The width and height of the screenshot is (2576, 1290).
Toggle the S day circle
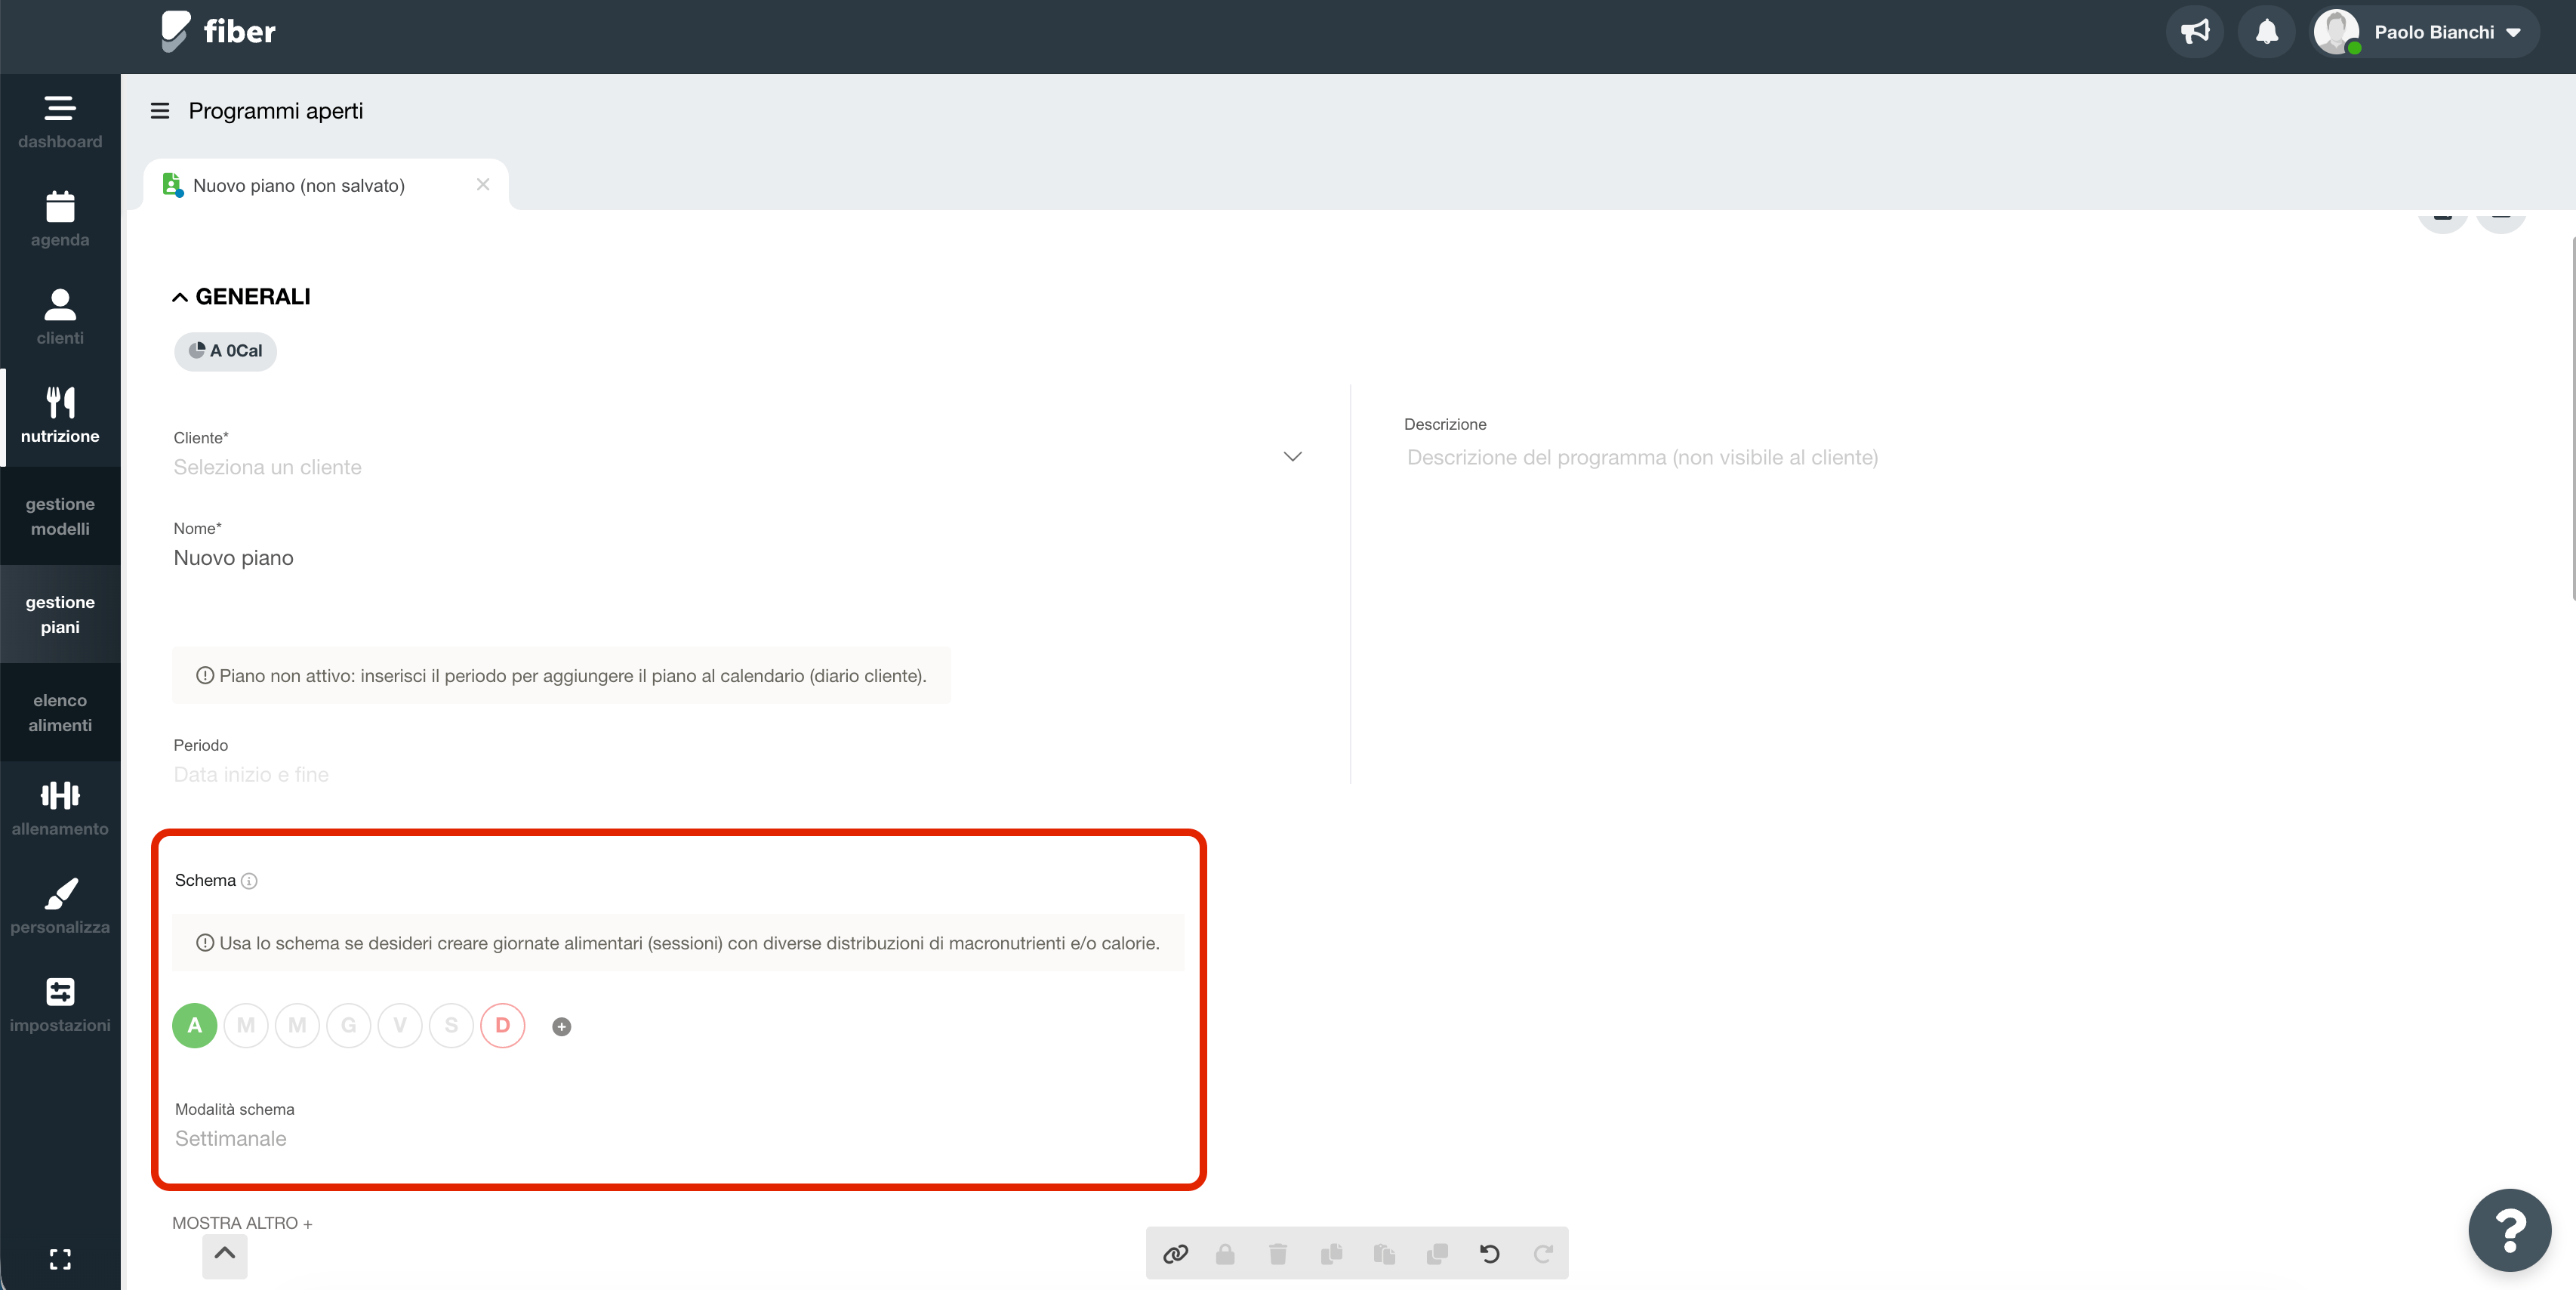coord(451,1026)
